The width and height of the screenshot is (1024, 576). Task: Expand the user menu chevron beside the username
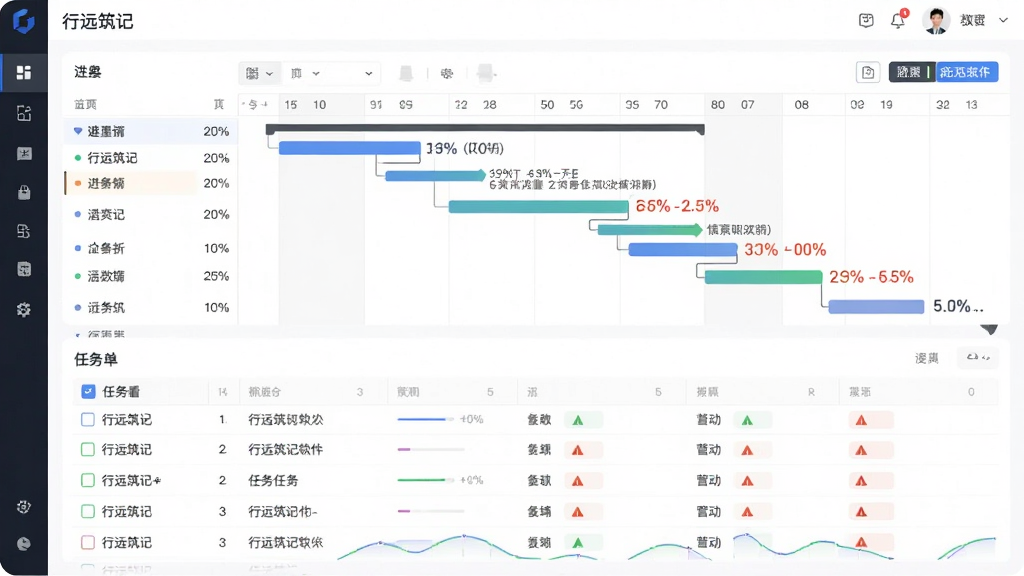pyautogui.click(x=1003, y=20)
